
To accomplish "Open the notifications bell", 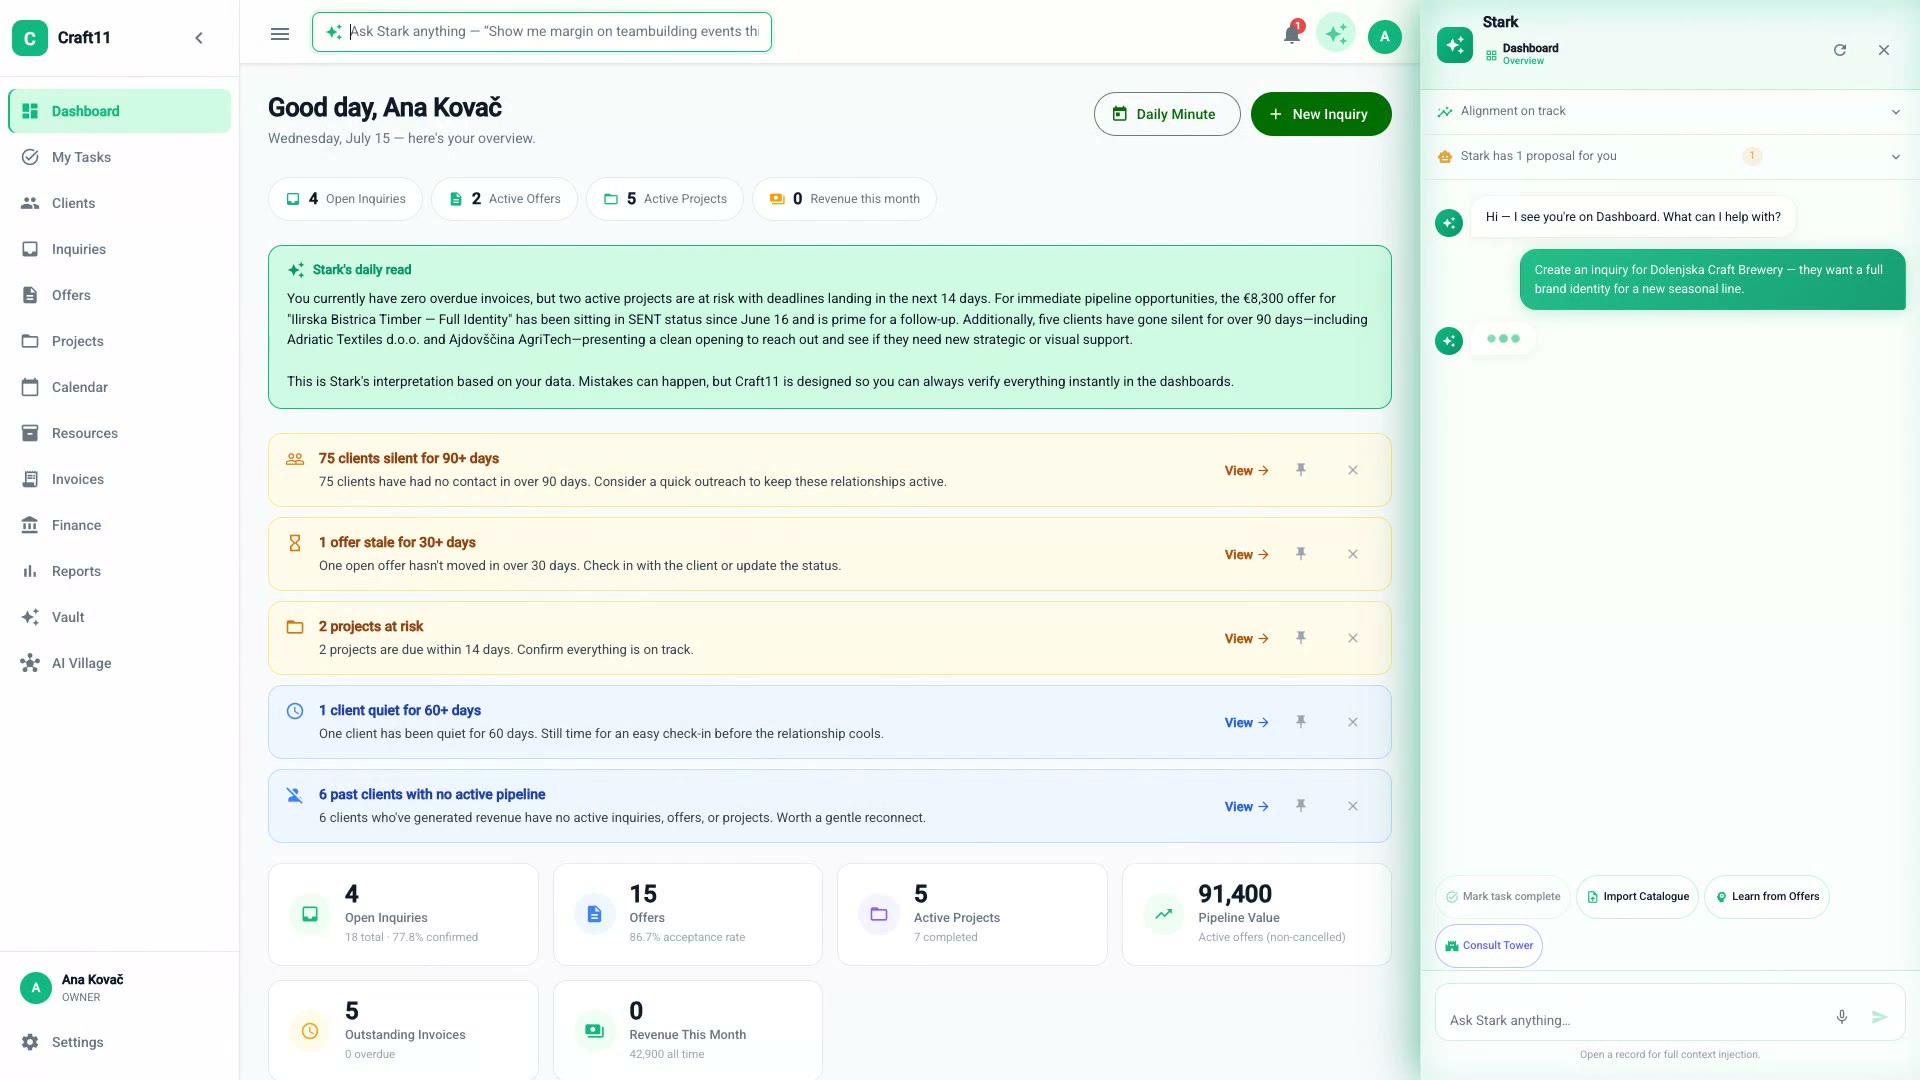I will coord(1292,35).
